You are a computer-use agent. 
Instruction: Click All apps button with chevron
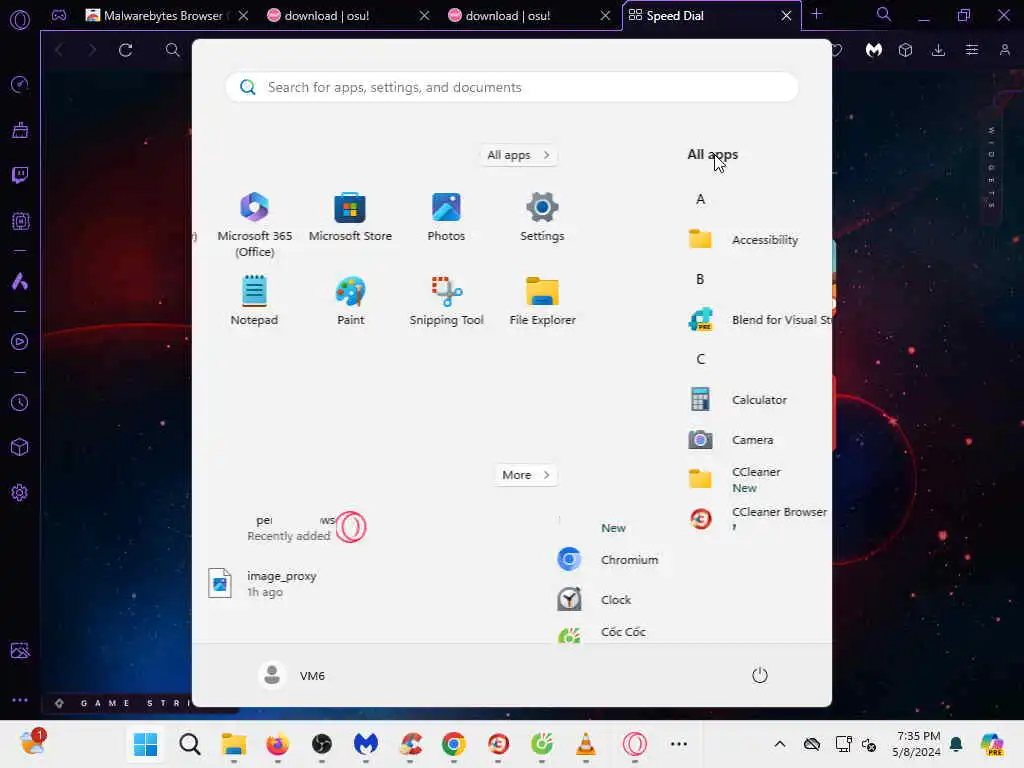tap(519, 155)
